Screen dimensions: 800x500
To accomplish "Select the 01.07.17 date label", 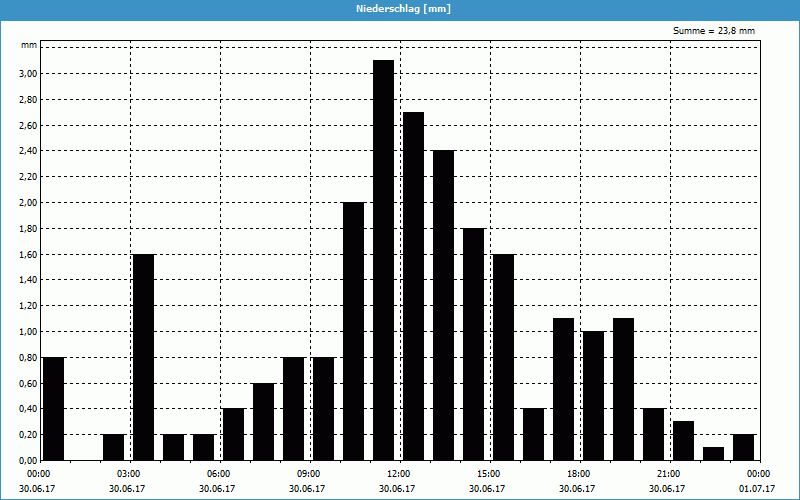I will [x=757, y=489].
